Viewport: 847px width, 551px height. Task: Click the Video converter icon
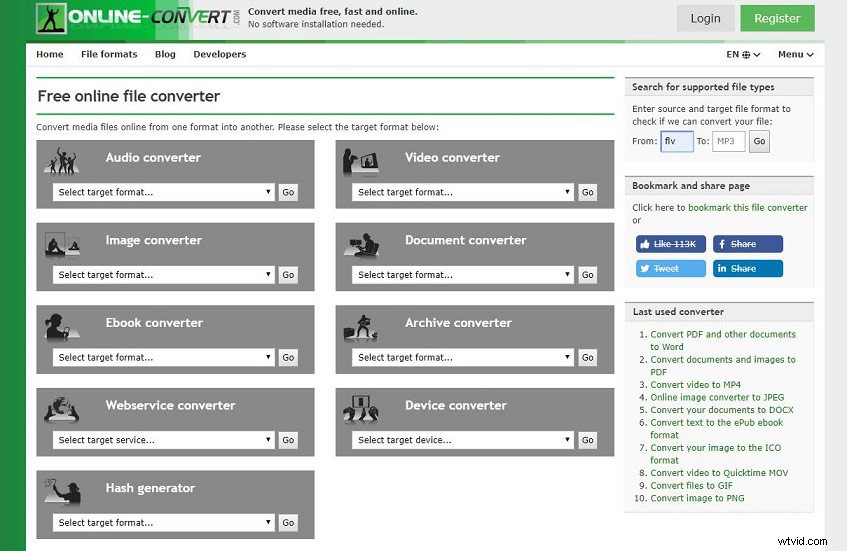[361, 162]
